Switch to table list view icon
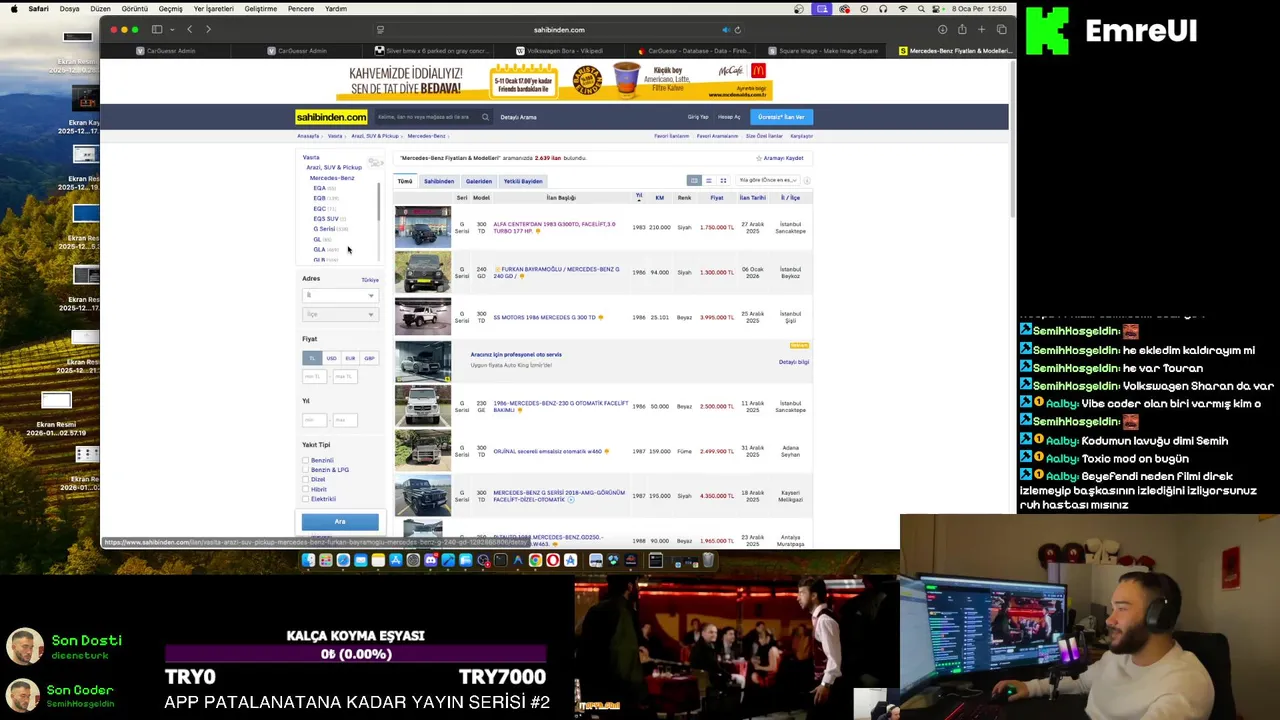This screenshot has height=720, width=1280. [x=694, y=180]
